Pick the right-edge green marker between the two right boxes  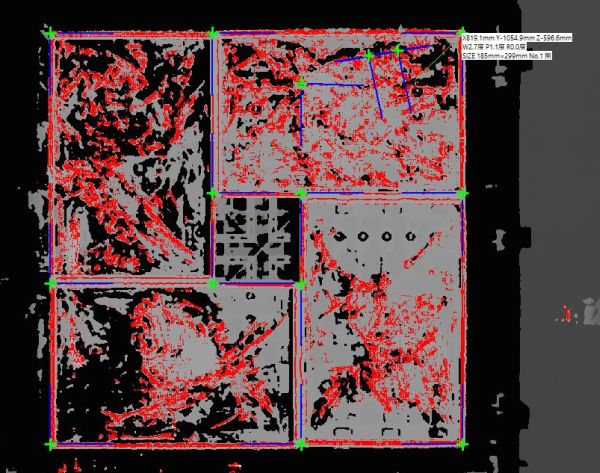pyautogui.click(x=462, y=192)
